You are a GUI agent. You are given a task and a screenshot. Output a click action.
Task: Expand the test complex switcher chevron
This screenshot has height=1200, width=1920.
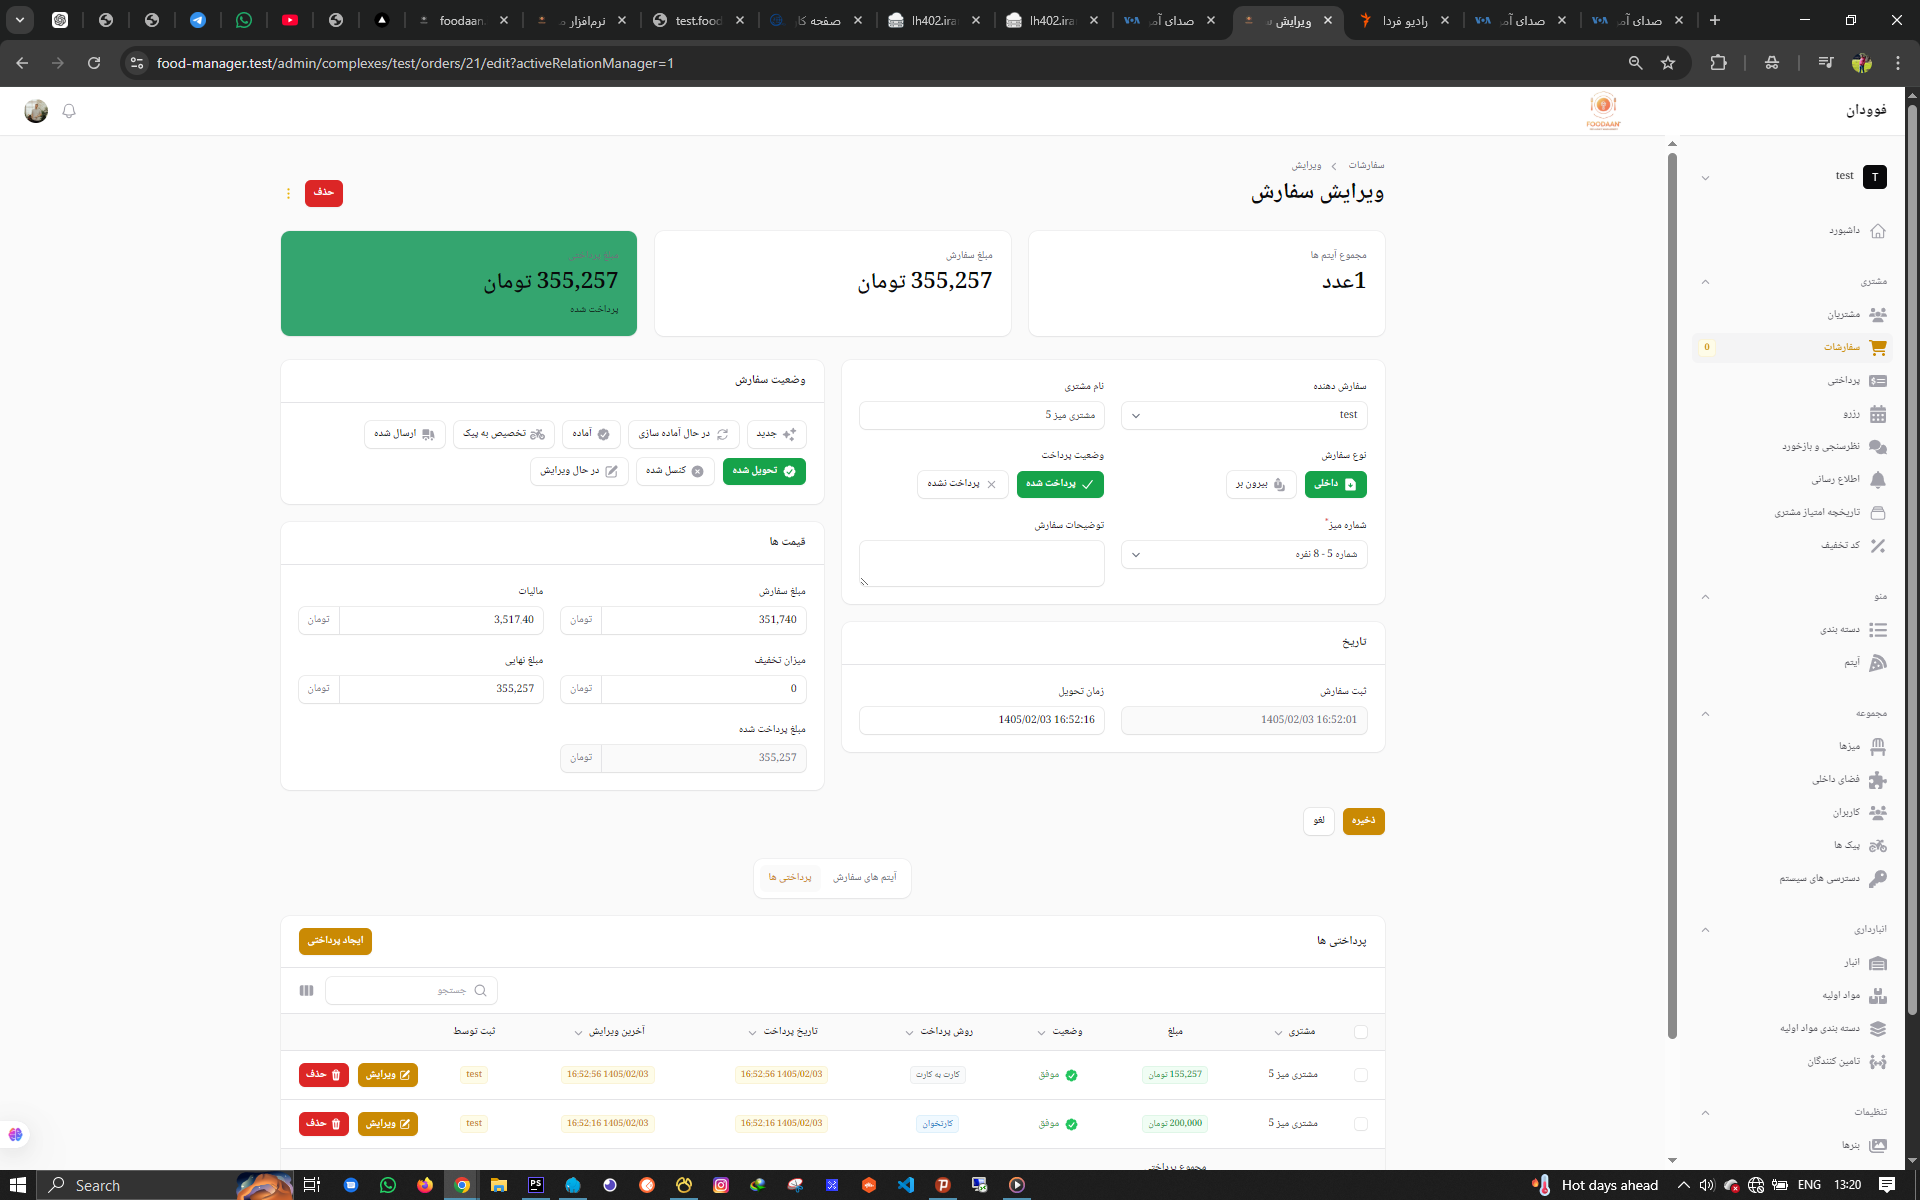tap(1705, 178)
